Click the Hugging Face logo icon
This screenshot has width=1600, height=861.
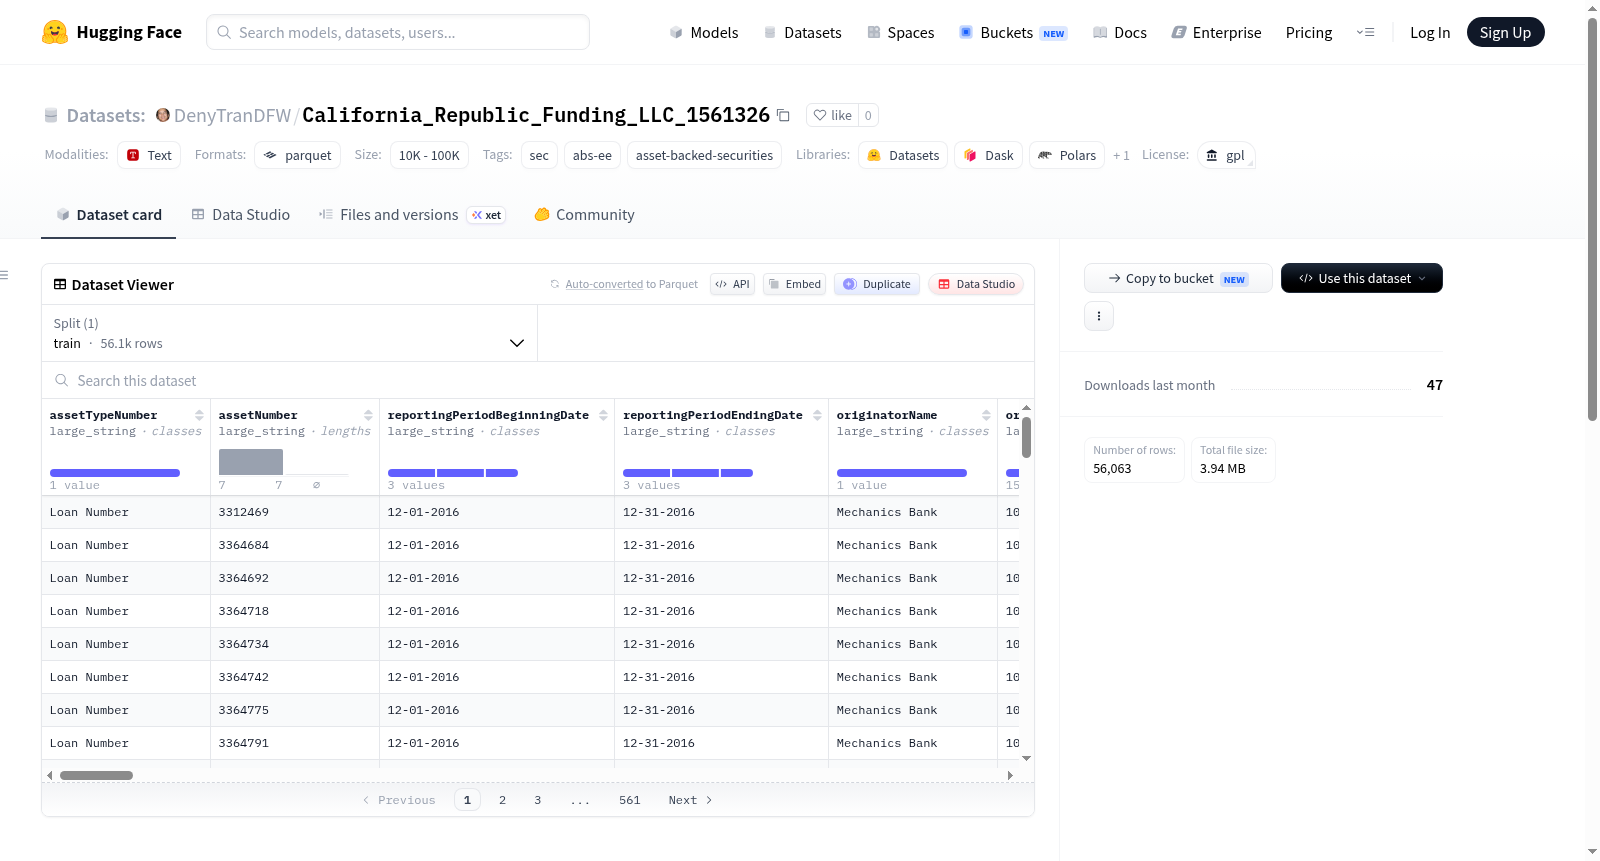coord(55,32)
